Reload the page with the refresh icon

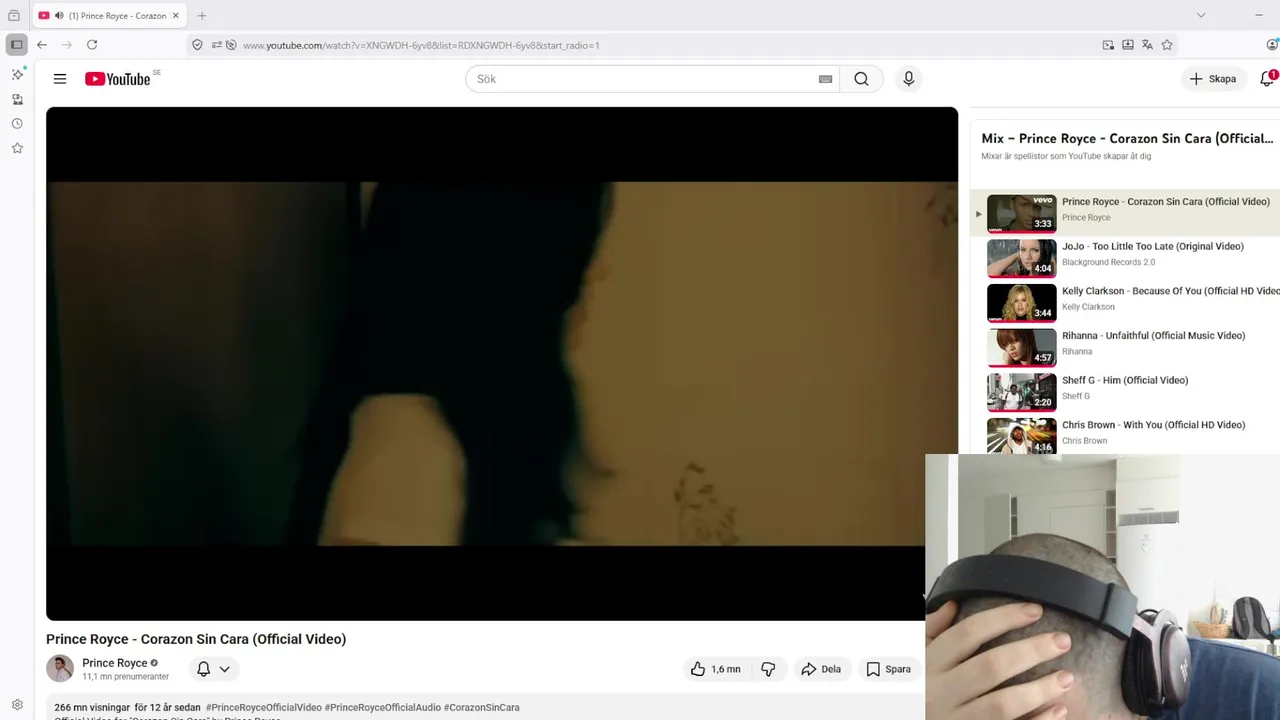coord(92,45)
